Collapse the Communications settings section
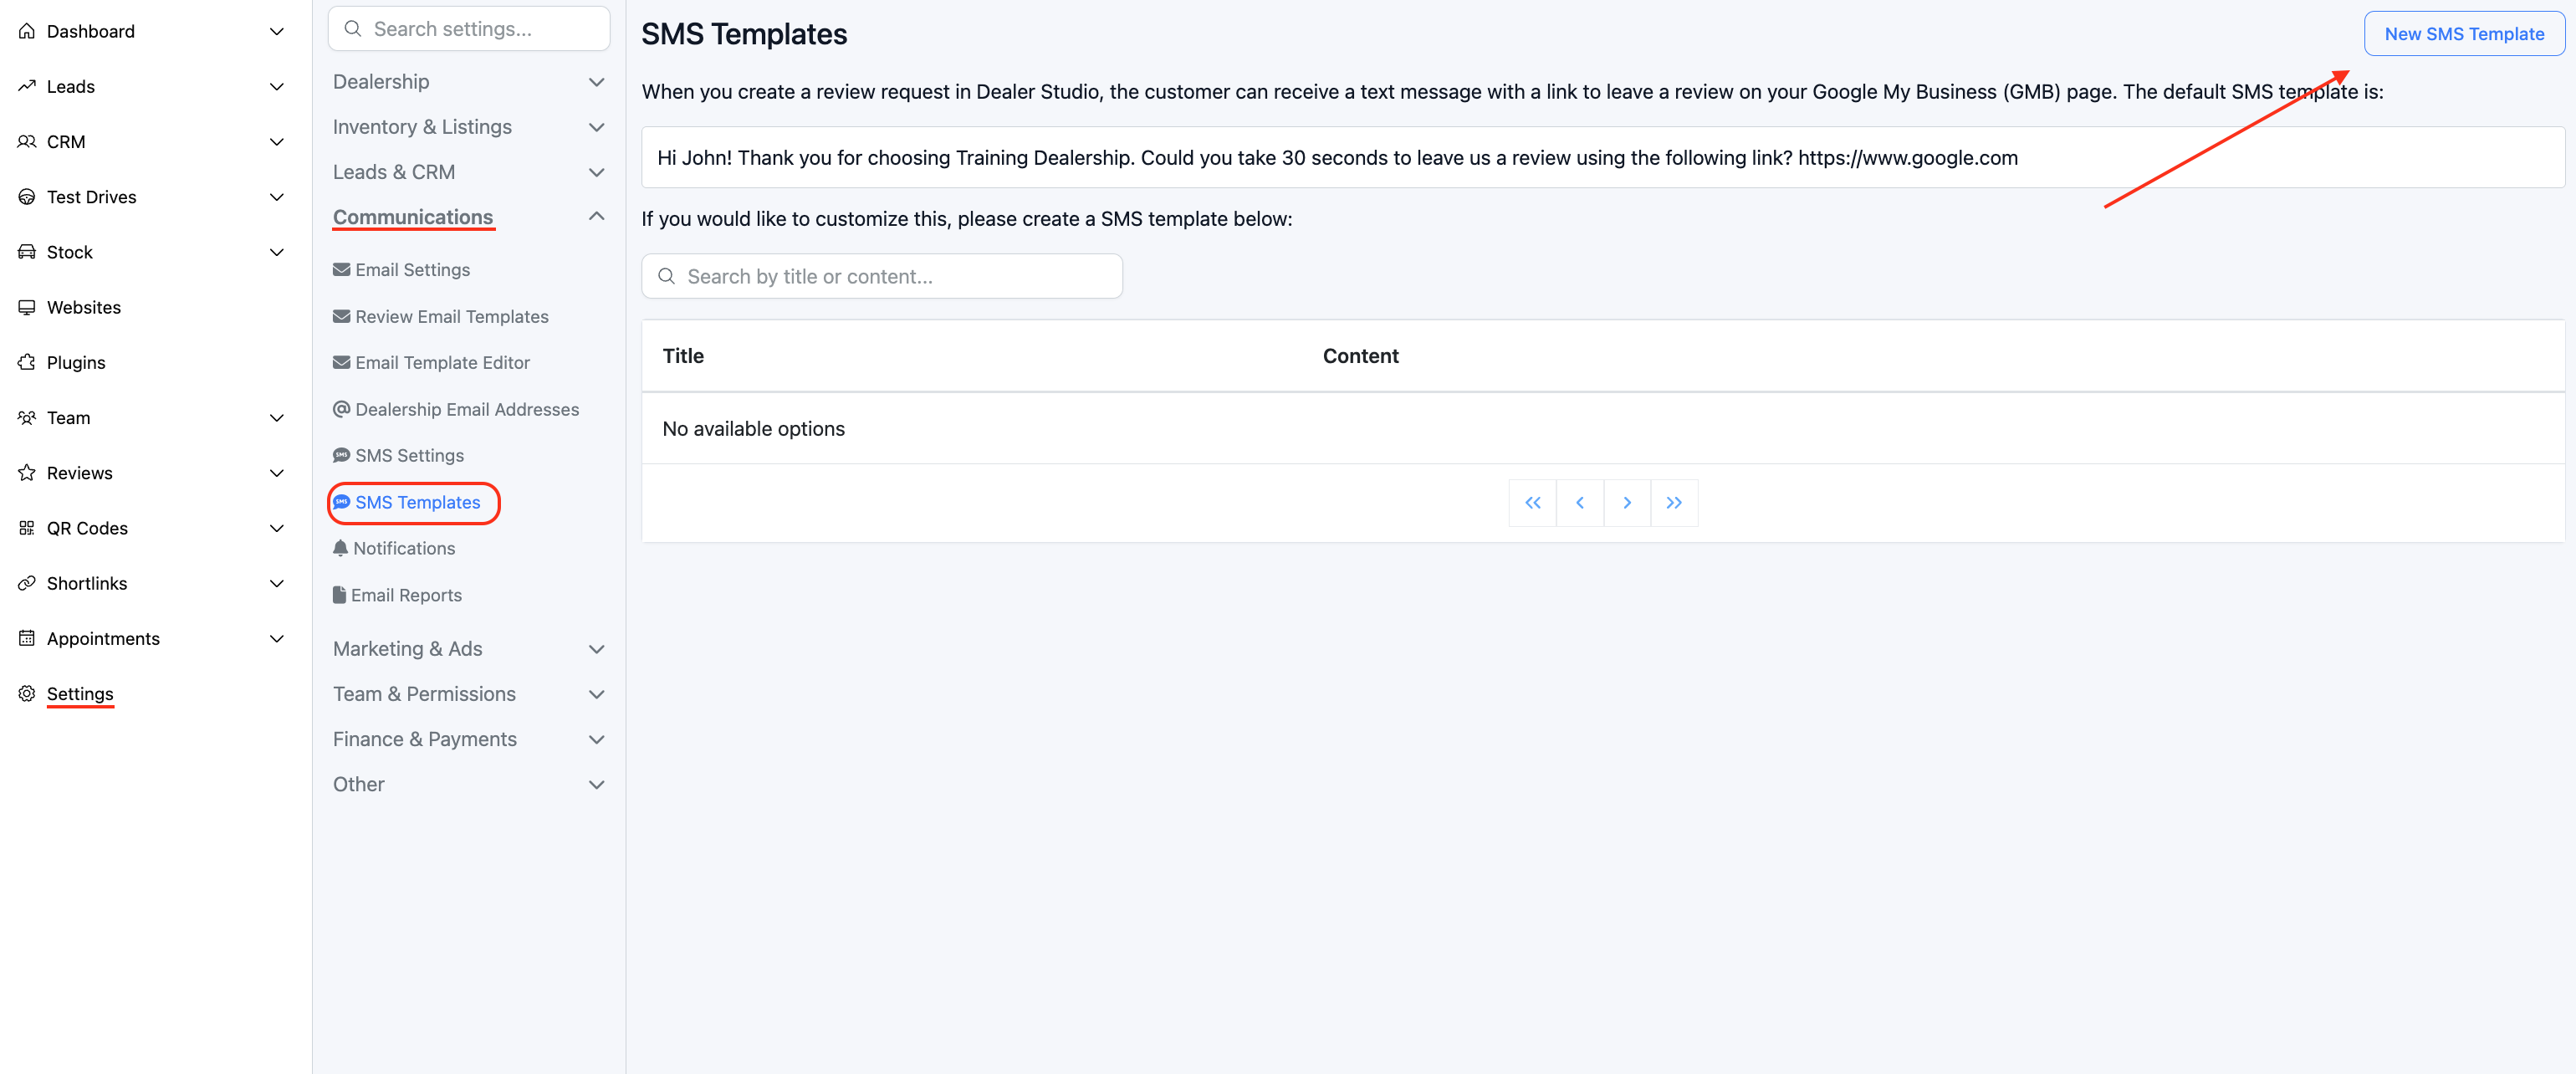The image size is (2576, 1074). [x=596, y=217]
